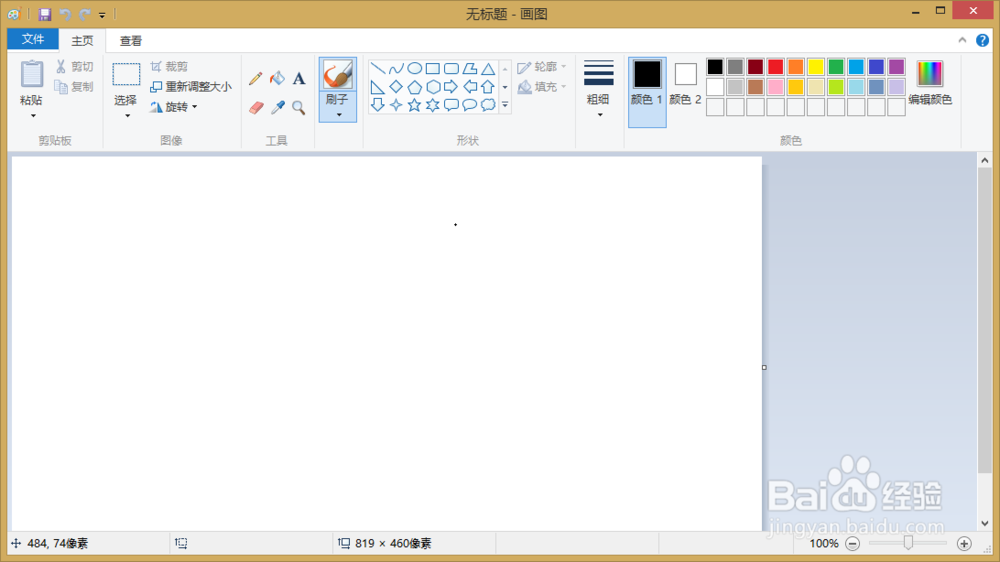This screenshot has width=1000, height=562.
Task: Choose the Cloud callout shape
Action: pyautogui.click(x=488, y=105)
